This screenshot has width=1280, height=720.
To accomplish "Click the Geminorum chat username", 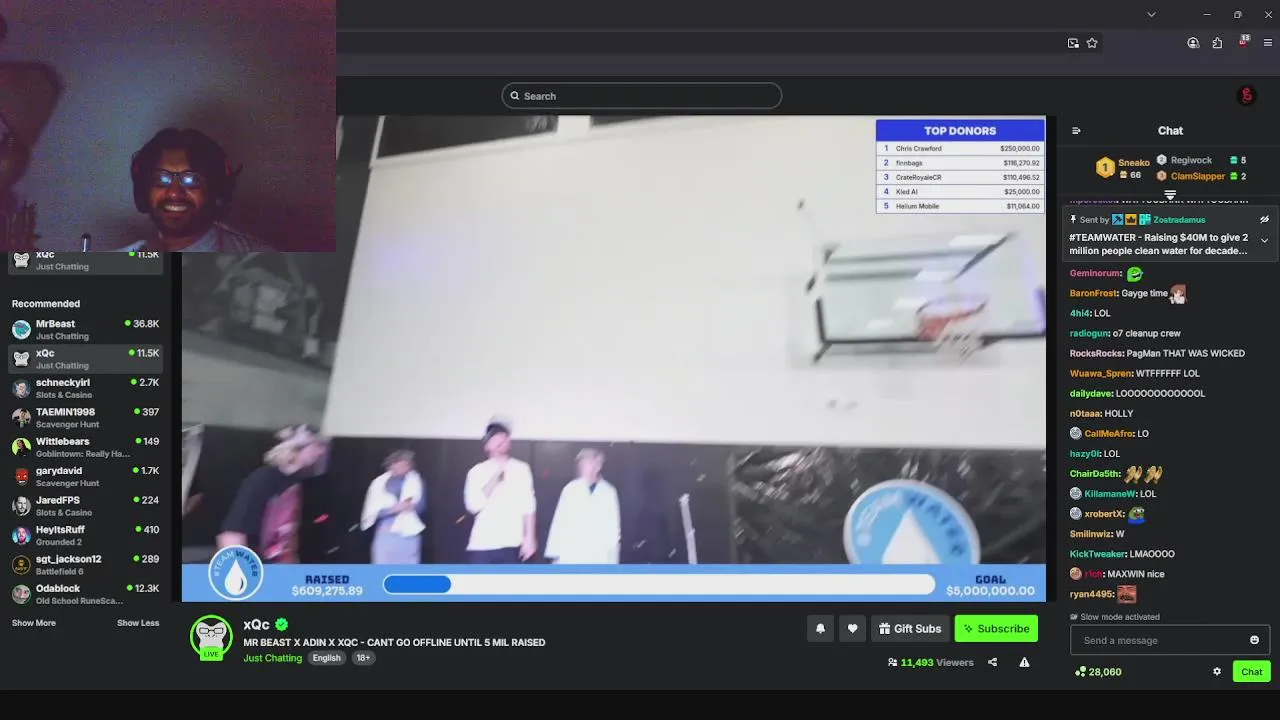I will pos(1096,273).
